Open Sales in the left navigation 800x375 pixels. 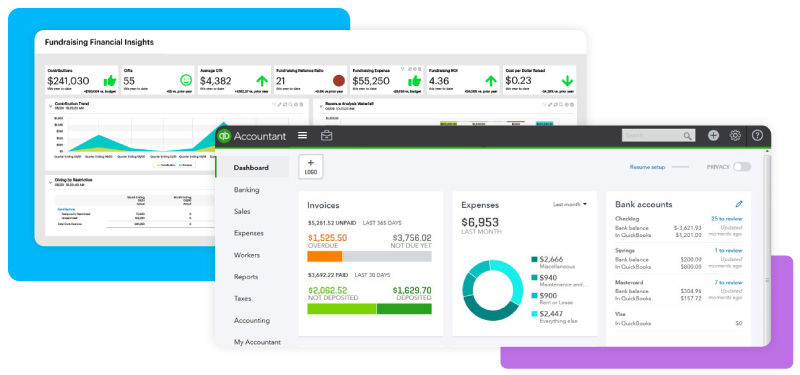[242, 211]
